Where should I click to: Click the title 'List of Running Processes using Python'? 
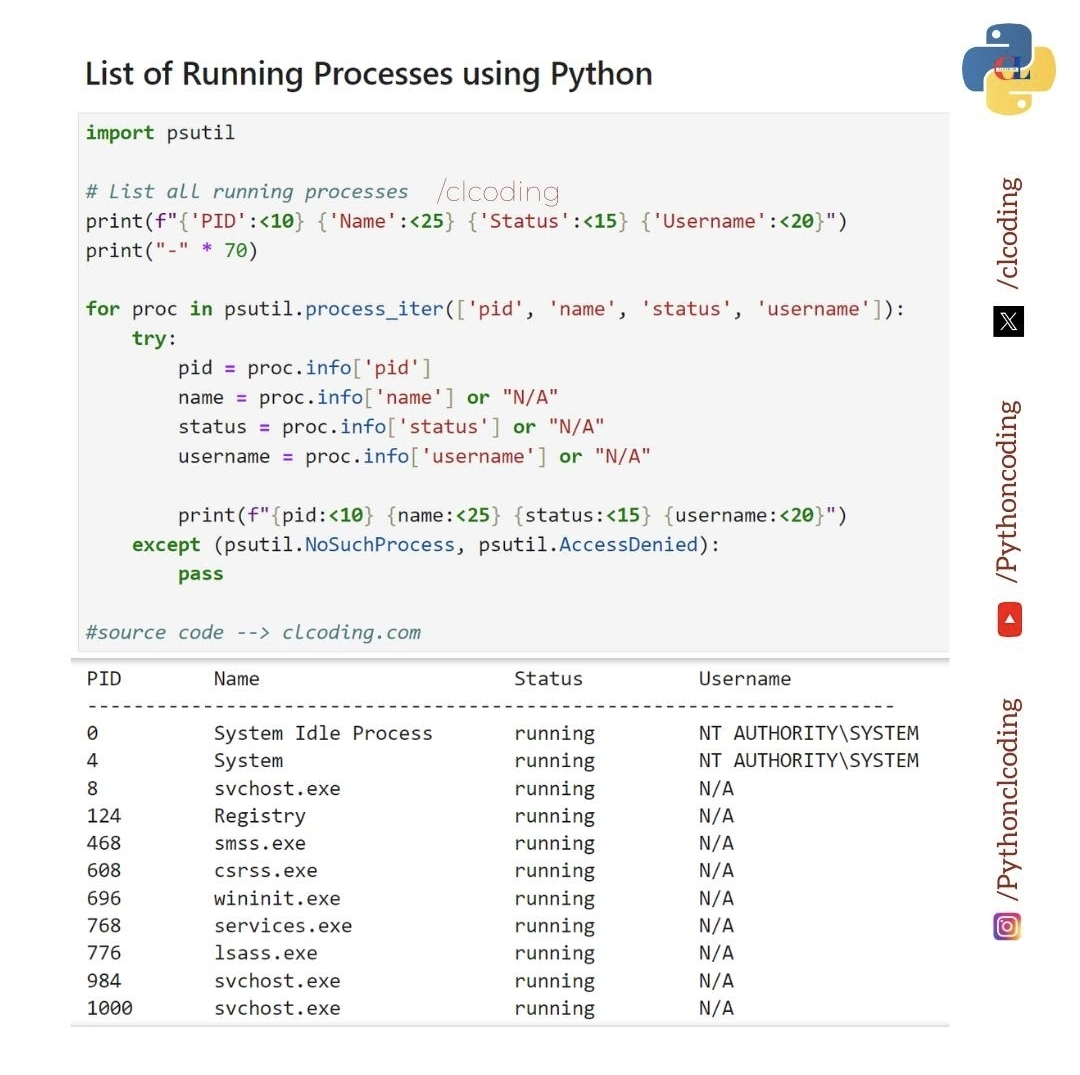pos(368,74)
